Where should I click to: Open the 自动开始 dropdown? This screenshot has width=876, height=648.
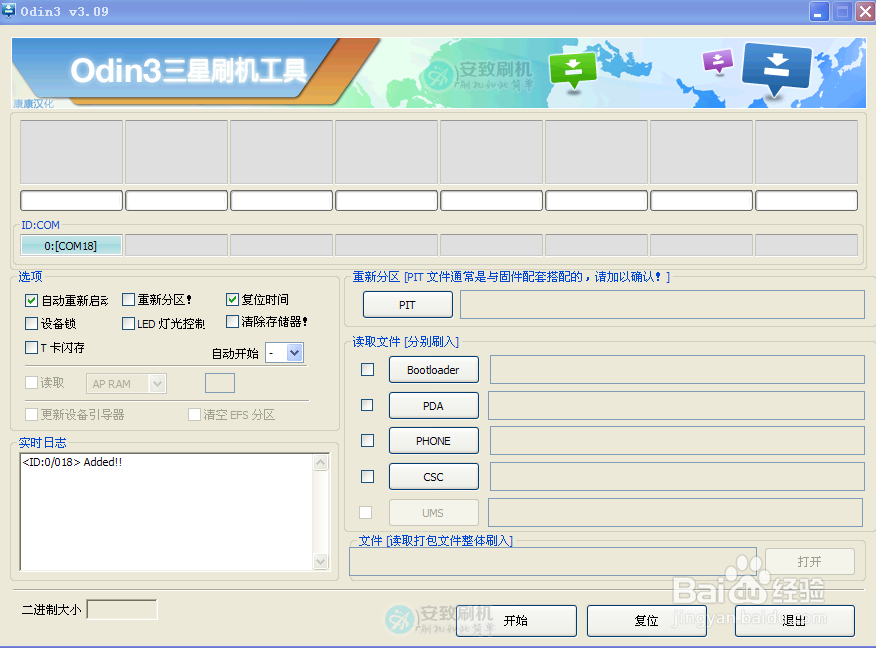pyautogui.click(x=294, y=352)
